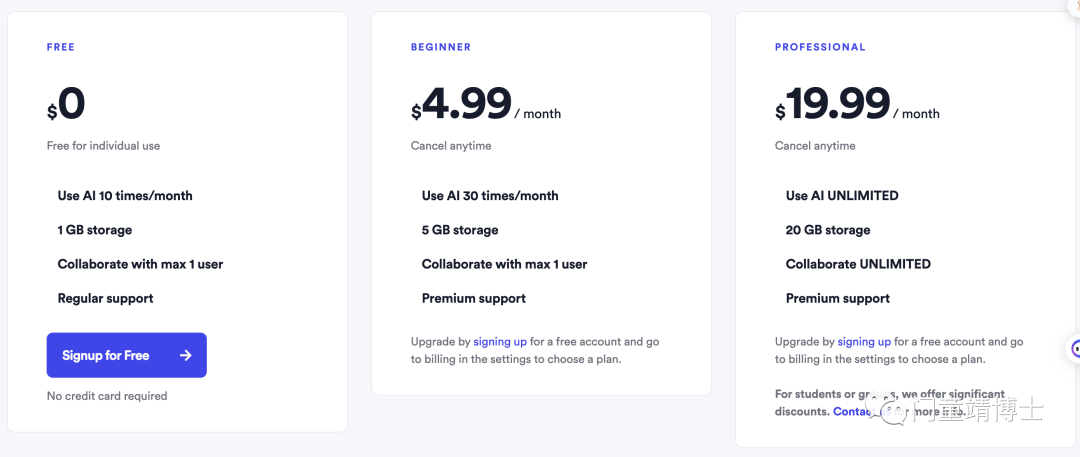Click the $0 price in Free plan
Image resolution: width=1080 pixels, height=457 pixels.
[66, 105]
